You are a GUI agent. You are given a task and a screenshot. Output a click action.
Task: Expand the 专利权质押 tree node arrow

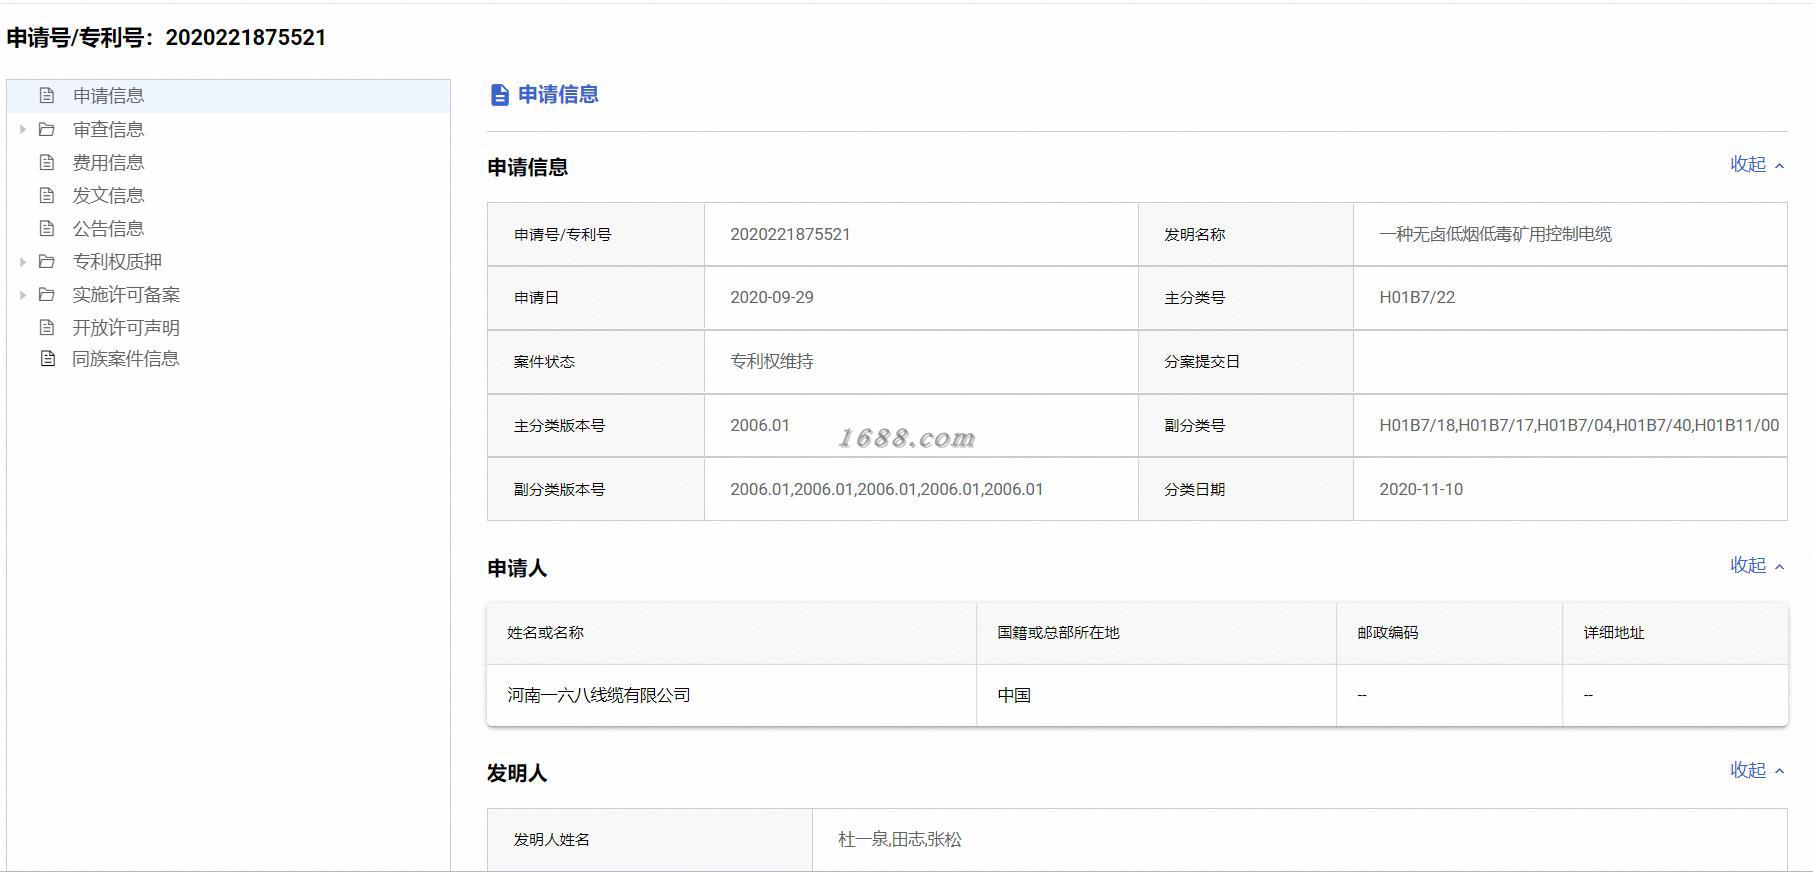click(22, 261)
